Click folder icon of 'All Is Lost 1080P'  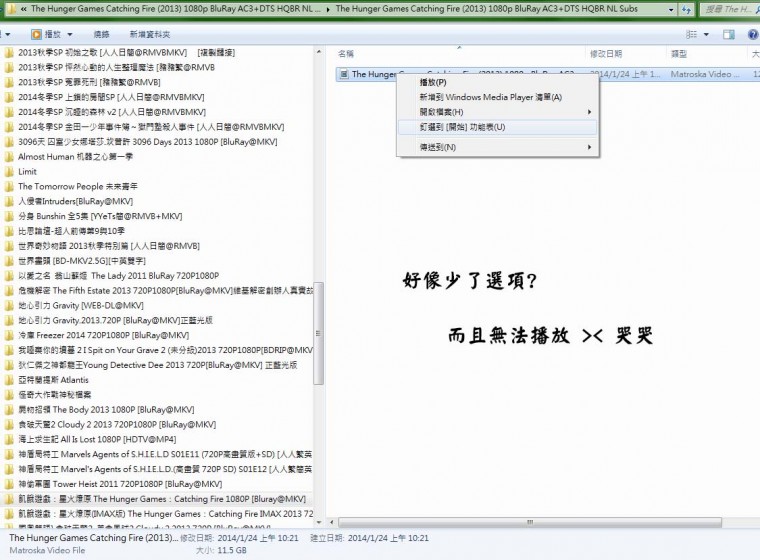[x=9, y=440]
